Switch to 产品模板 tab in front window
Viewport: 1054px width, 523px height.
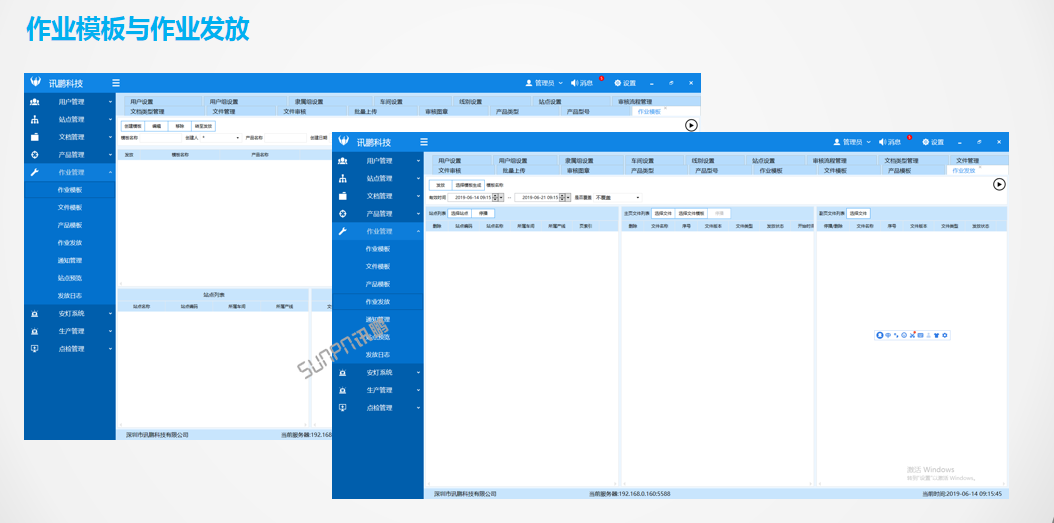pos(899,171)
